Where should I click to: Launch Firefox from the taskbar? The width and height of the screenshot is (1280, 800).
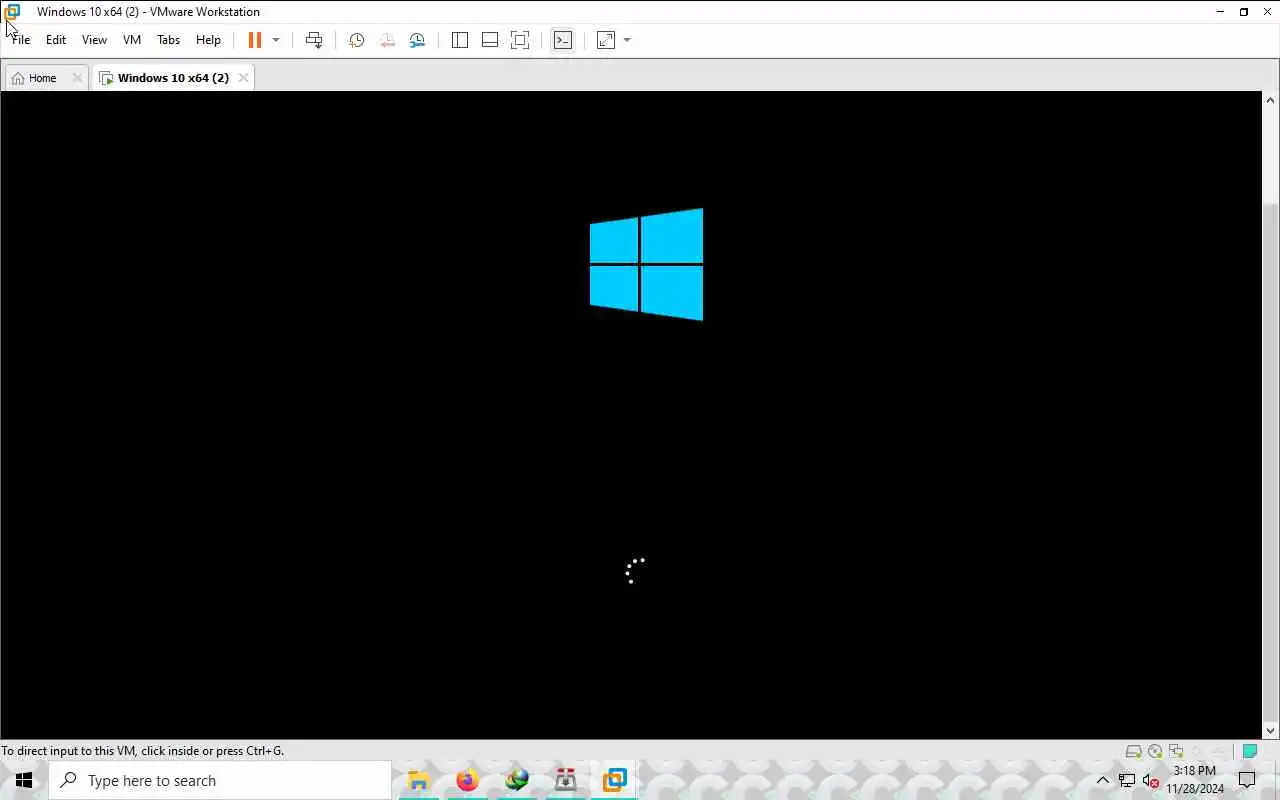click(x=467, y=780)
